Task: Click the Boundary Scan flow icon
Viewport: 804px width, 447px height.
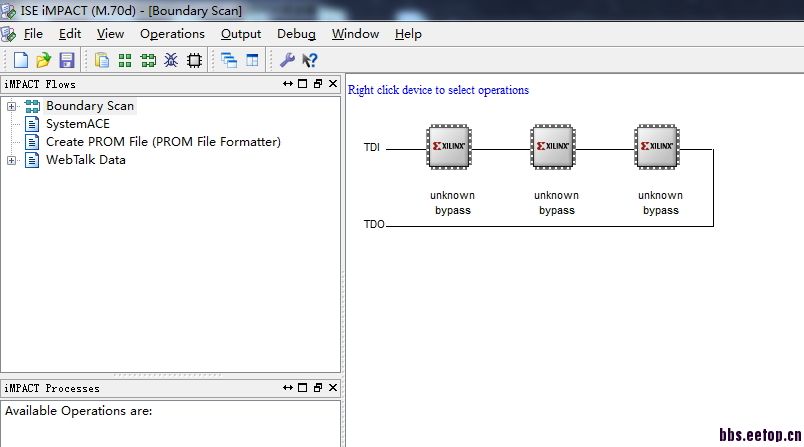Action: click(x=32, y=106)
